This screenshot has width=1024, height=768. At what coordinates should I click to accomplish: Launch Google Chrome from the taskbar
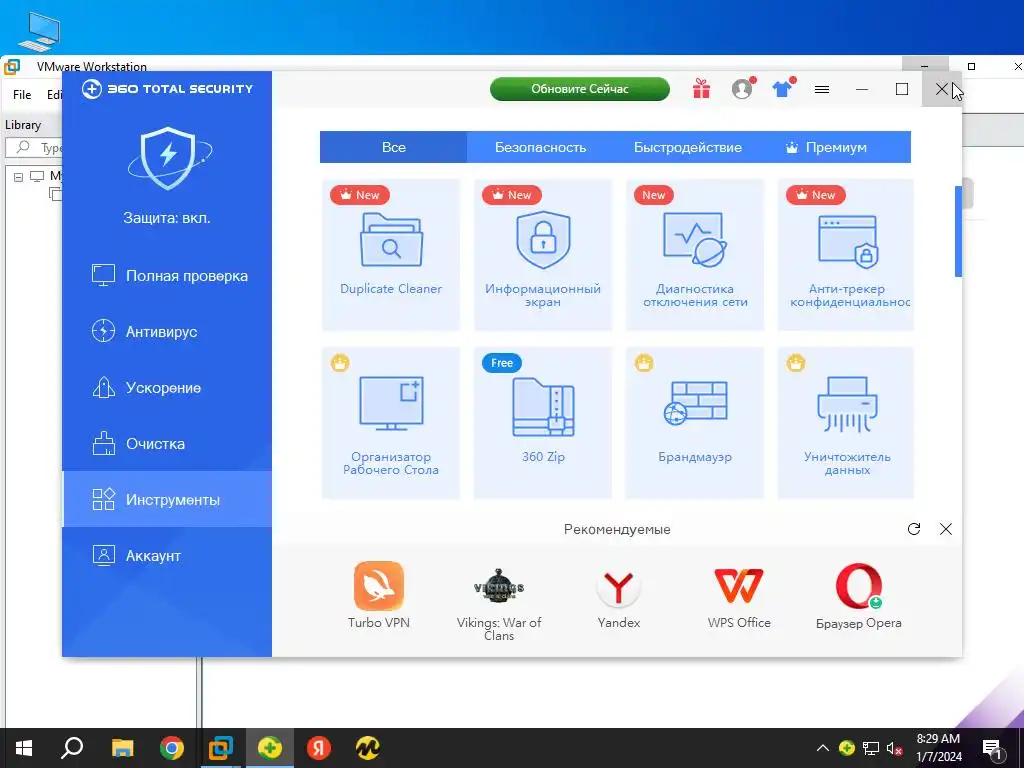coord(172,748)
